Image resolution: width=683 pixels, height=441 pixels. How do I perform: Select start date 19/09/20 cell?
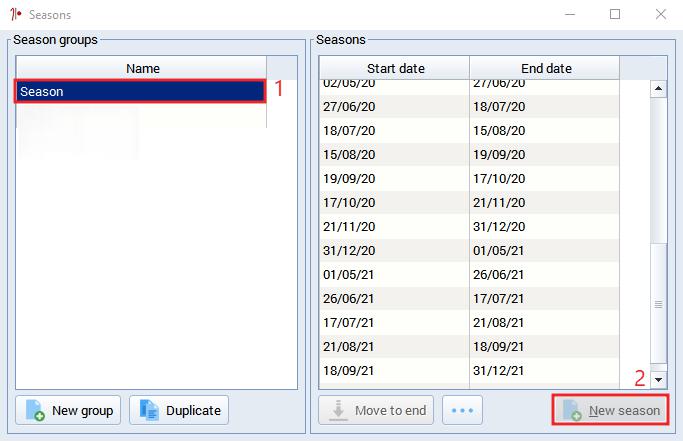click(394, 179)
